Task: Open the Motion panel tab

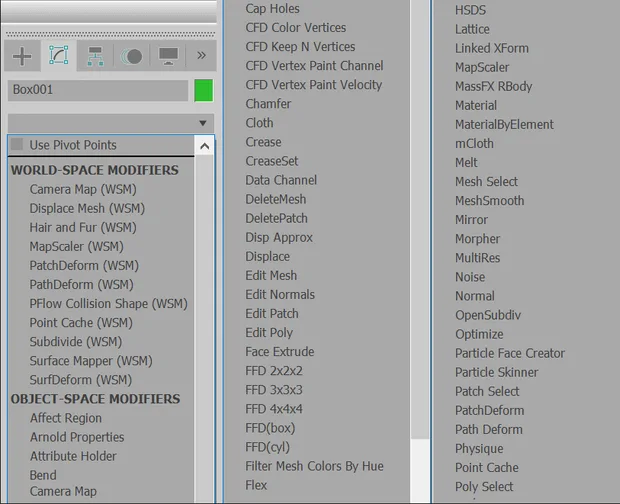Action: tap(132, 56)
